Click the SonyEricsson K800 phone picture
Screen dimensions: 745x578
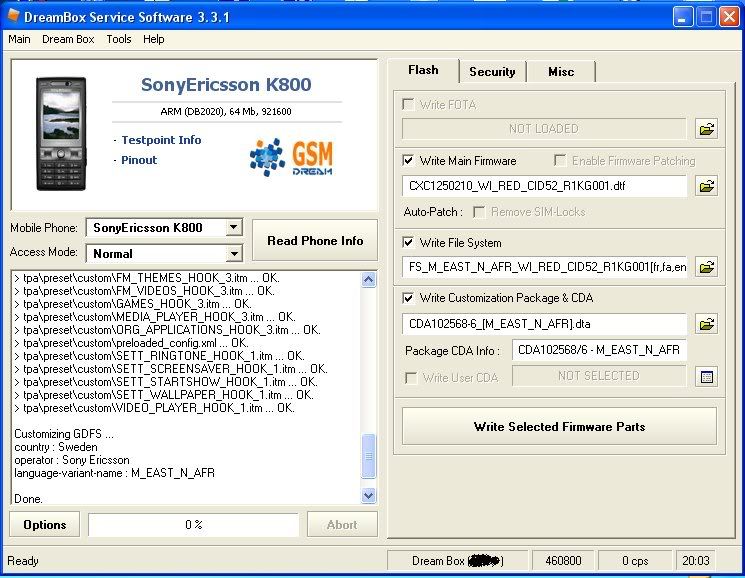pyautogui.click(x=61, y=134)
